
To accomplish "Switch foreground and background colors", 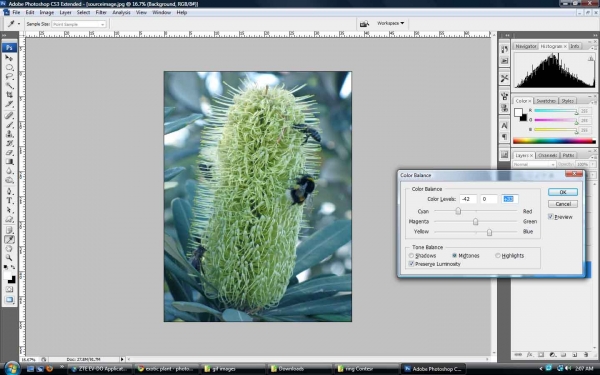I will tap(13, 267).
